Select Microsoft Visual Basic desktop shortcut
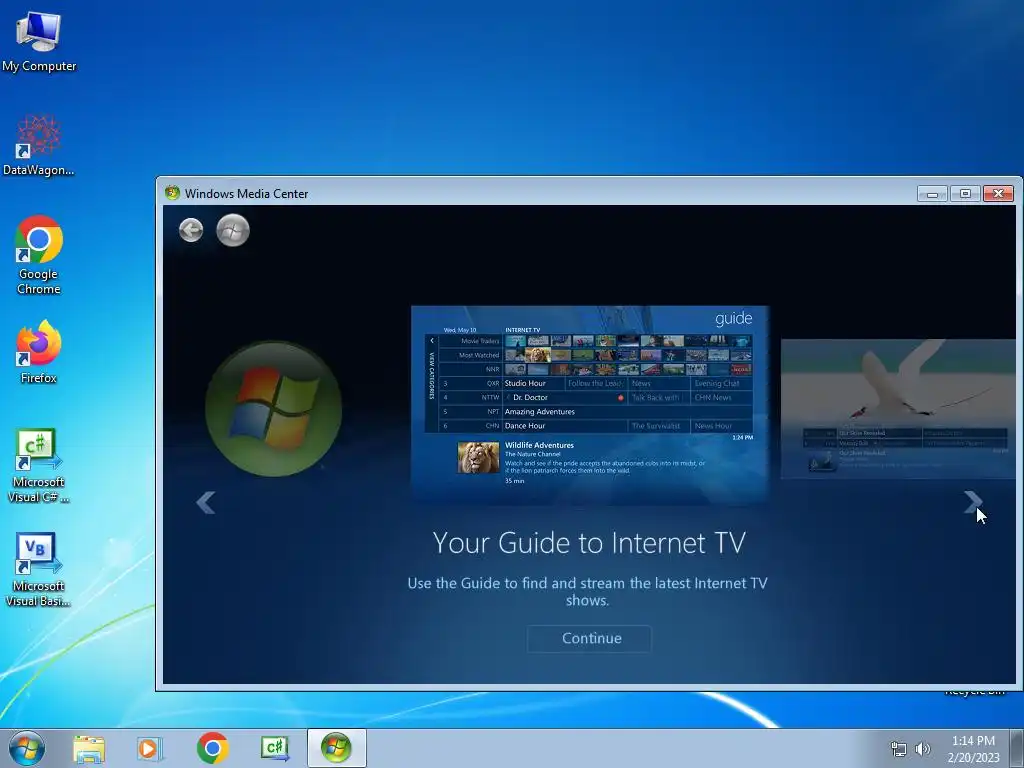This screenshot has height=768, width=1024. pos(39,569)
